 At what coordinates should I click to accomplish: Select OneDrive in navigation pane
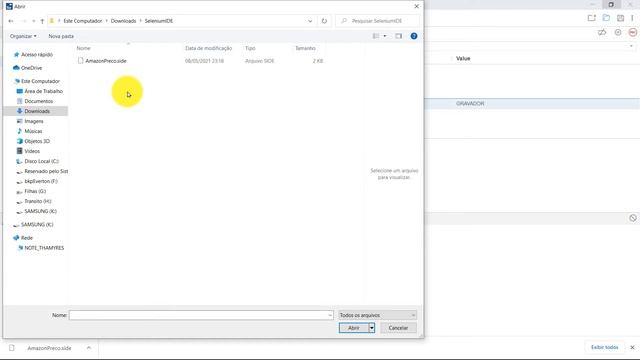pos(31,68)
